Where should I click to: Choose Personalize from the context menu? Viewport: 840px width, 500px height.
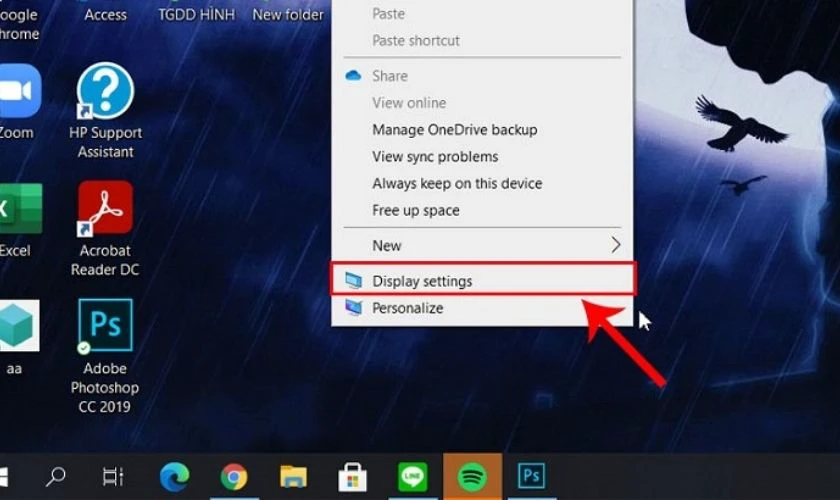483,308
